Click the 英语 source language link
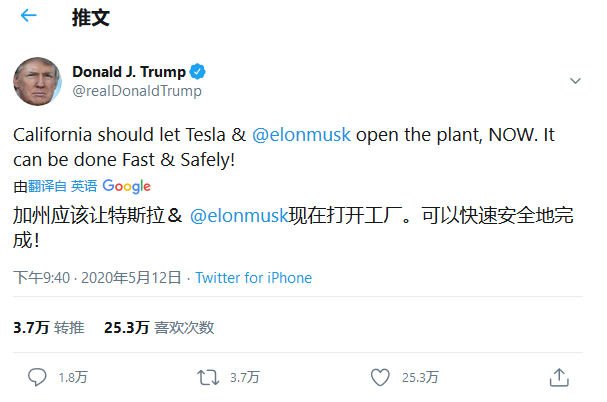This screenshot has width=607, height=402. [84, 186]
